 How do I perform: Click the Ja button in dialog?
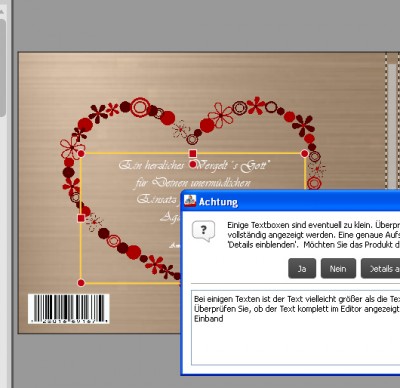click(302, 268)
